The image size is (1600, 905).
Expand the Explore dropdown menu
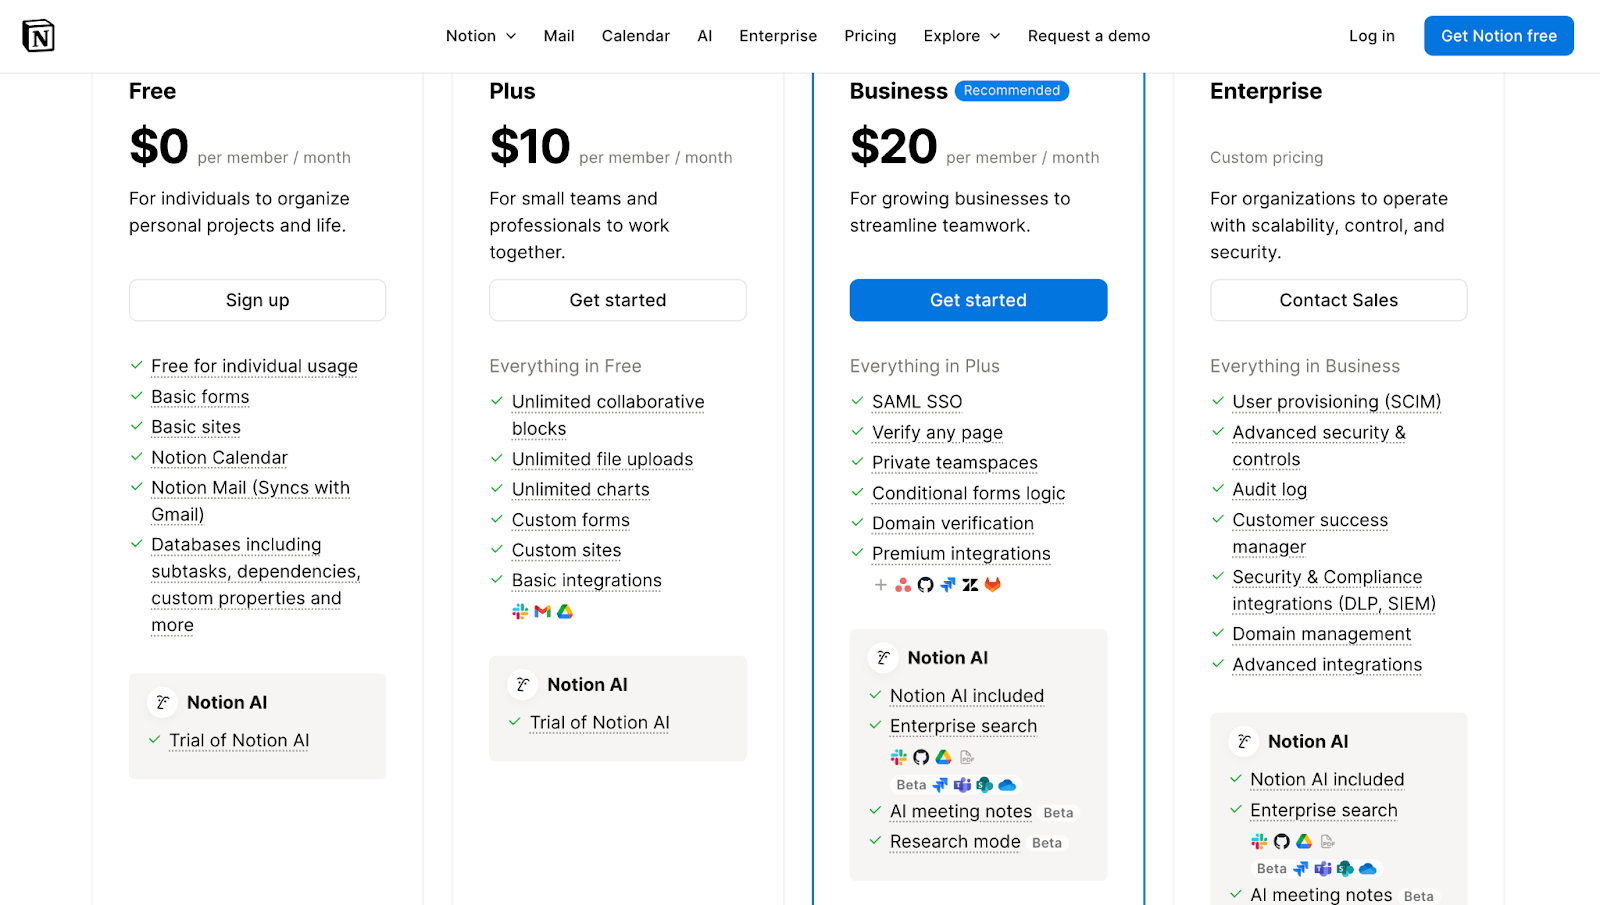(962, 36)
